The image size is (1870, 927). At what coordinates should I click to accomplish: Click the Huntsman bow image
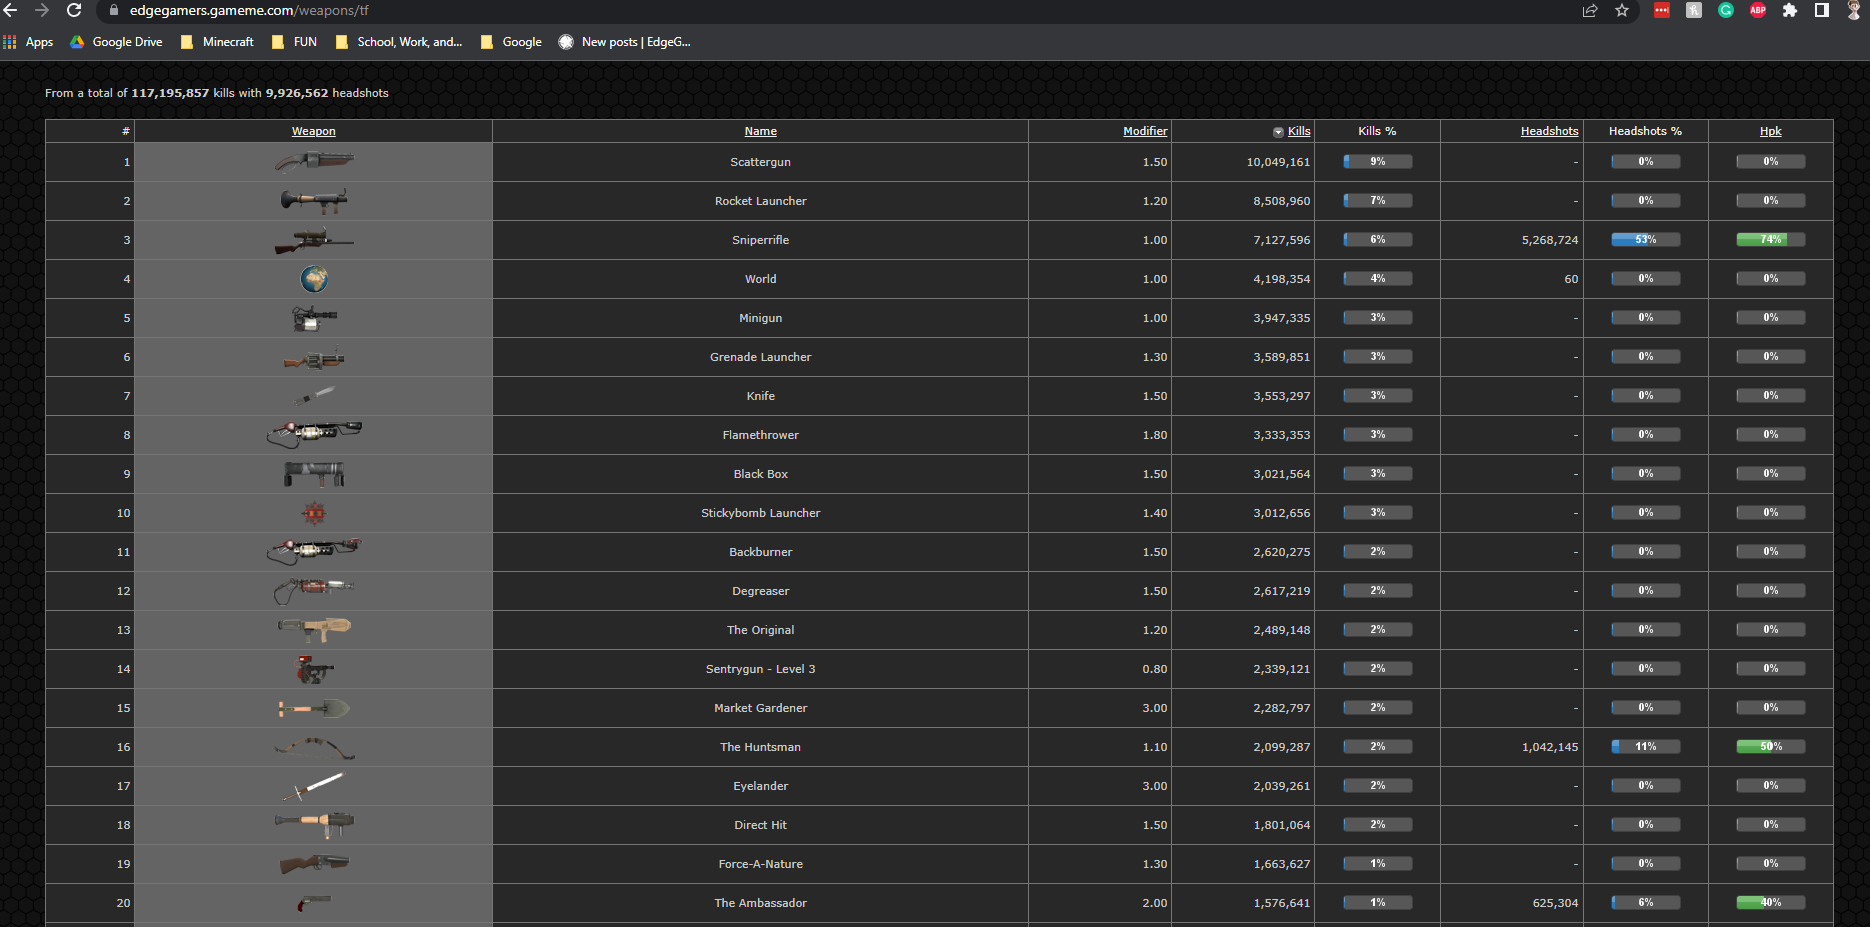tap(314, 747)
